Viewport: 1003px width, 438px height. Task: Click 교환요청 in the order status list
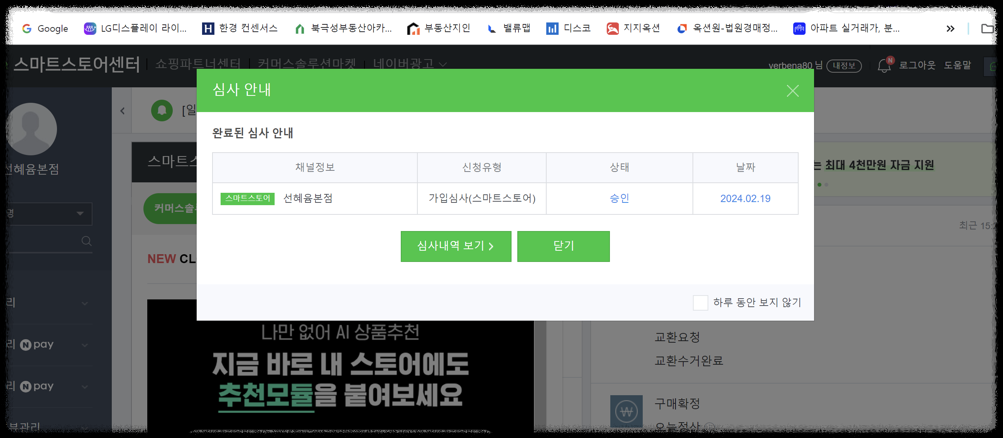677,337
